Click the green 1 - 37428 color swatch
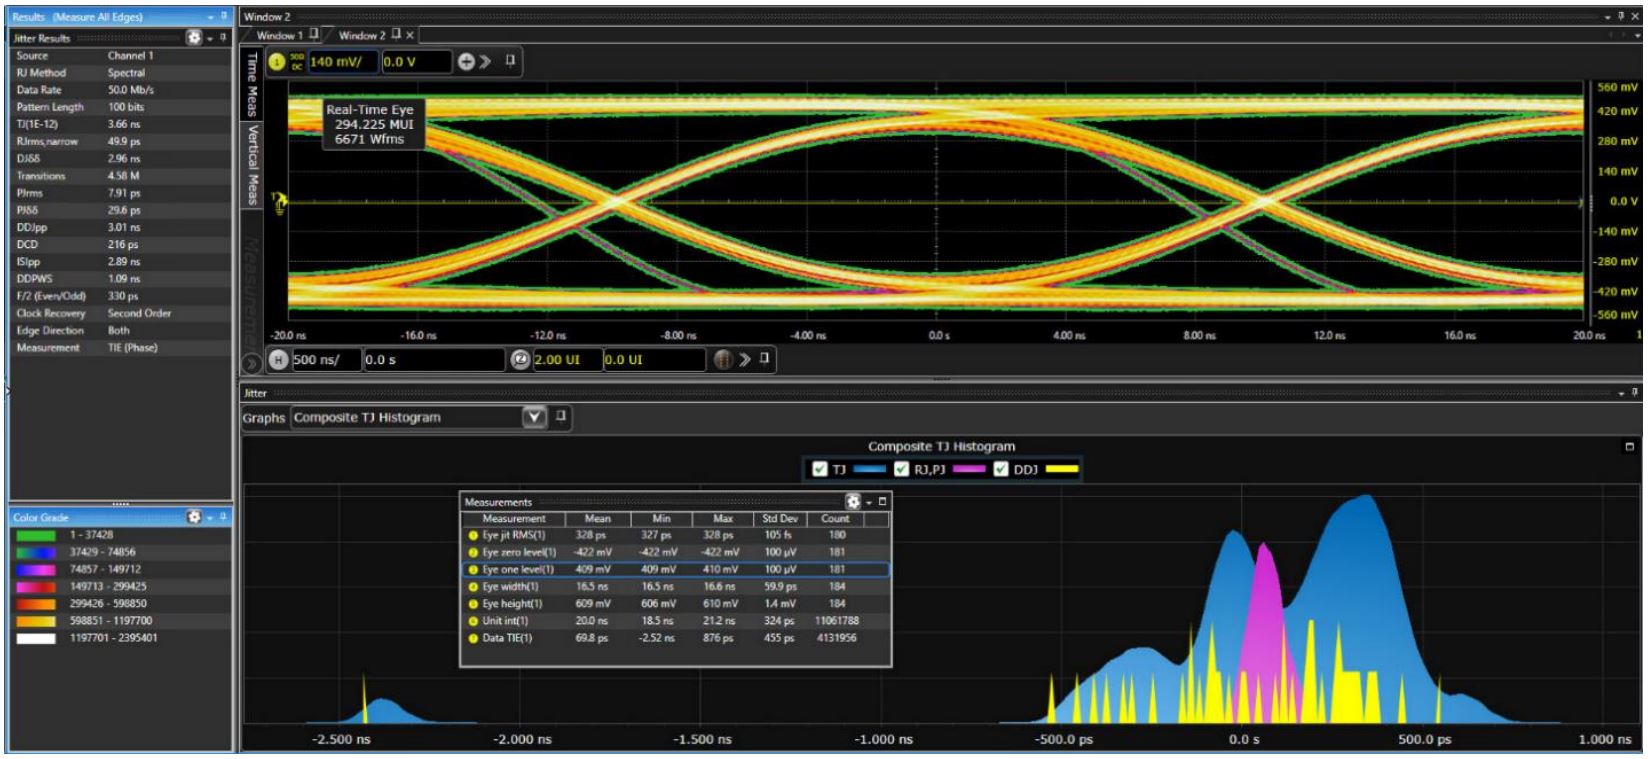Image resolution: width=1650 pixels, height=759 pixels. 36,535
